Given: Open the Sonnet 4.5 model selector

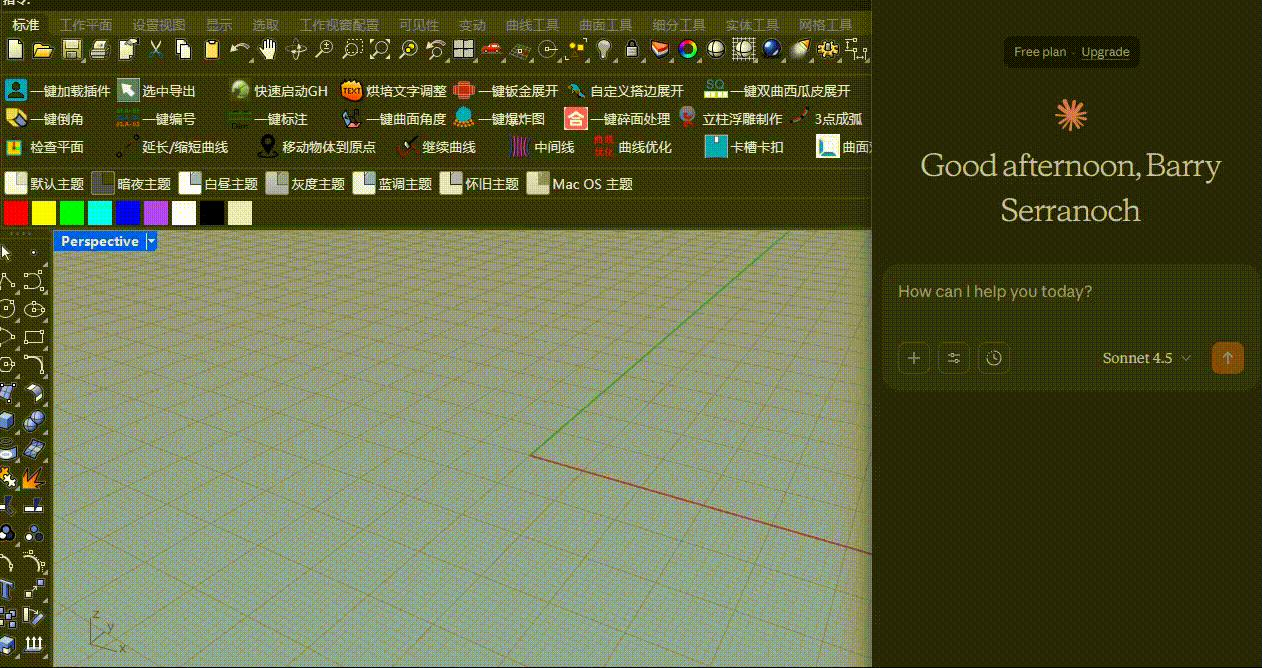Looking at the screenshot, I should (1147, 358).
